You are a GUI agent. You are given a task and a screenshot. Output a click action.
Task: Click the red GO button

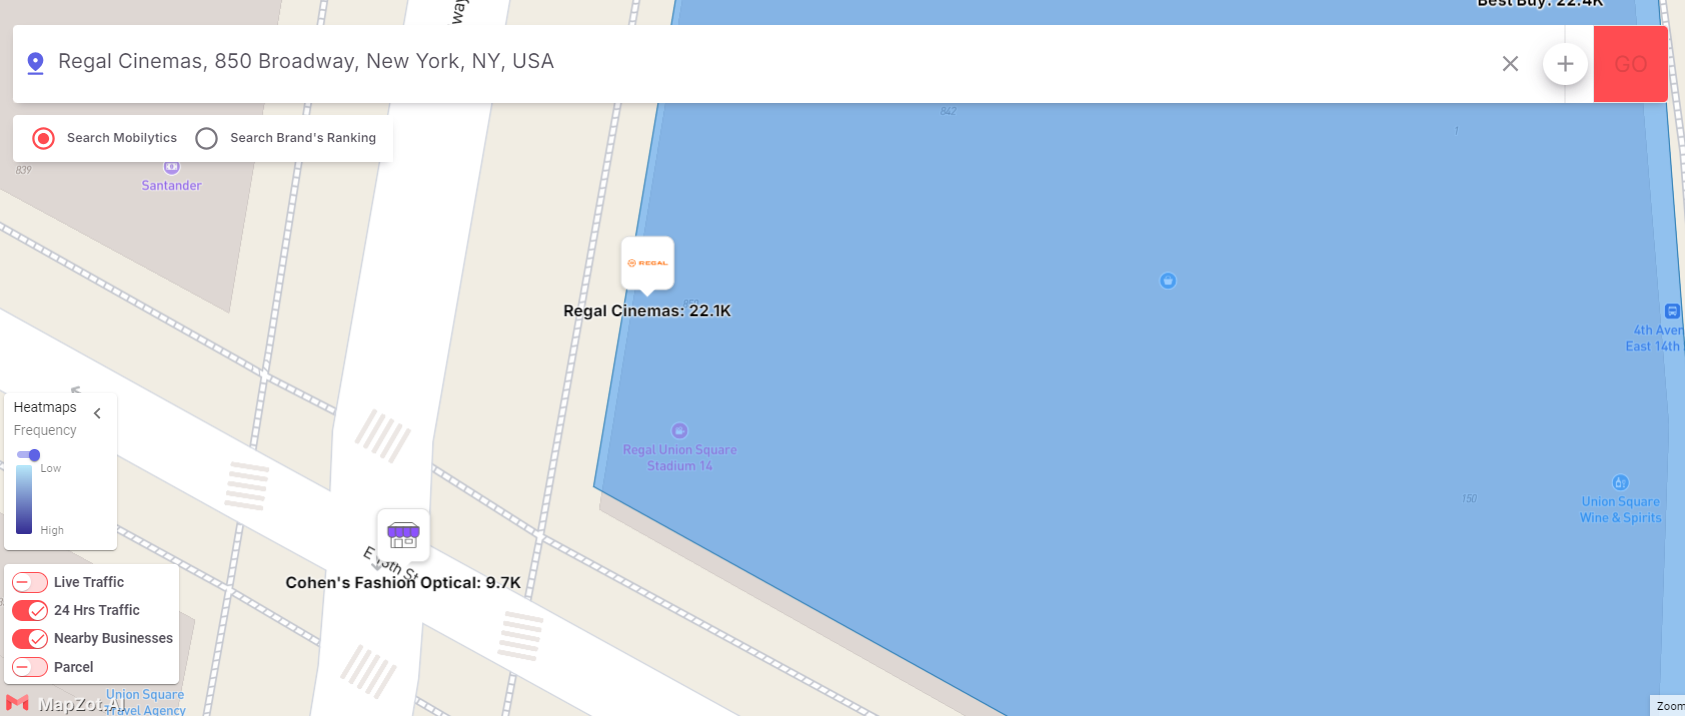1630,64
